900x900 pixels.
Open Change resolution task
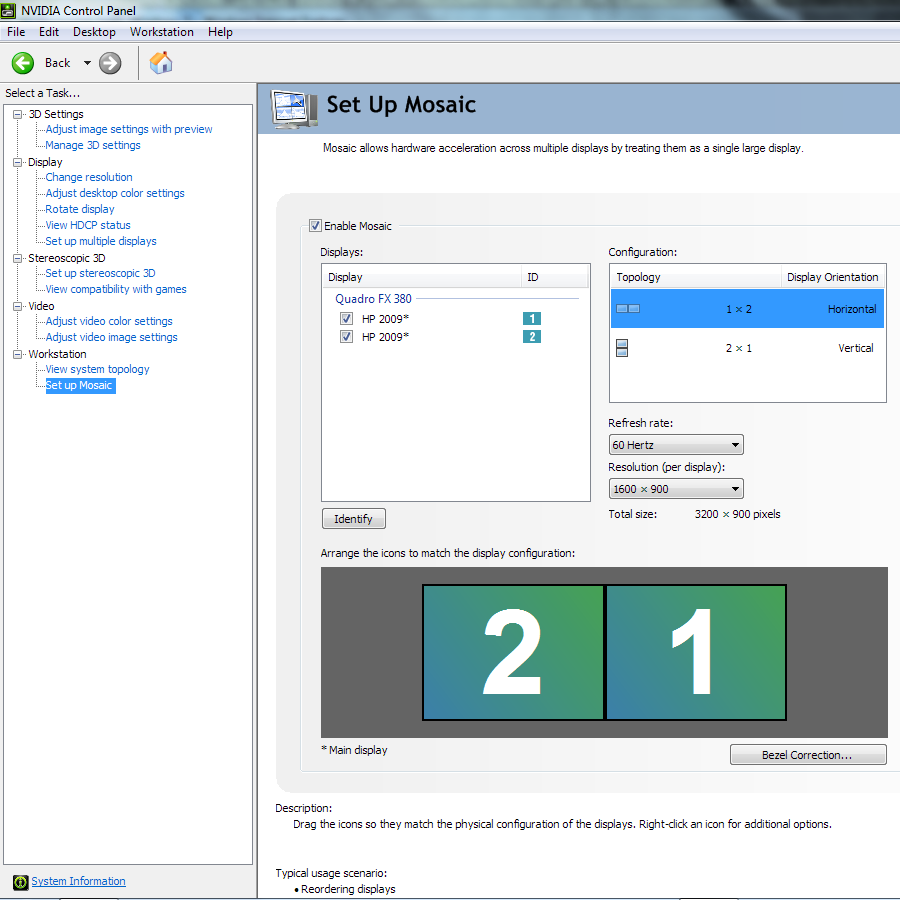[89, 177]
